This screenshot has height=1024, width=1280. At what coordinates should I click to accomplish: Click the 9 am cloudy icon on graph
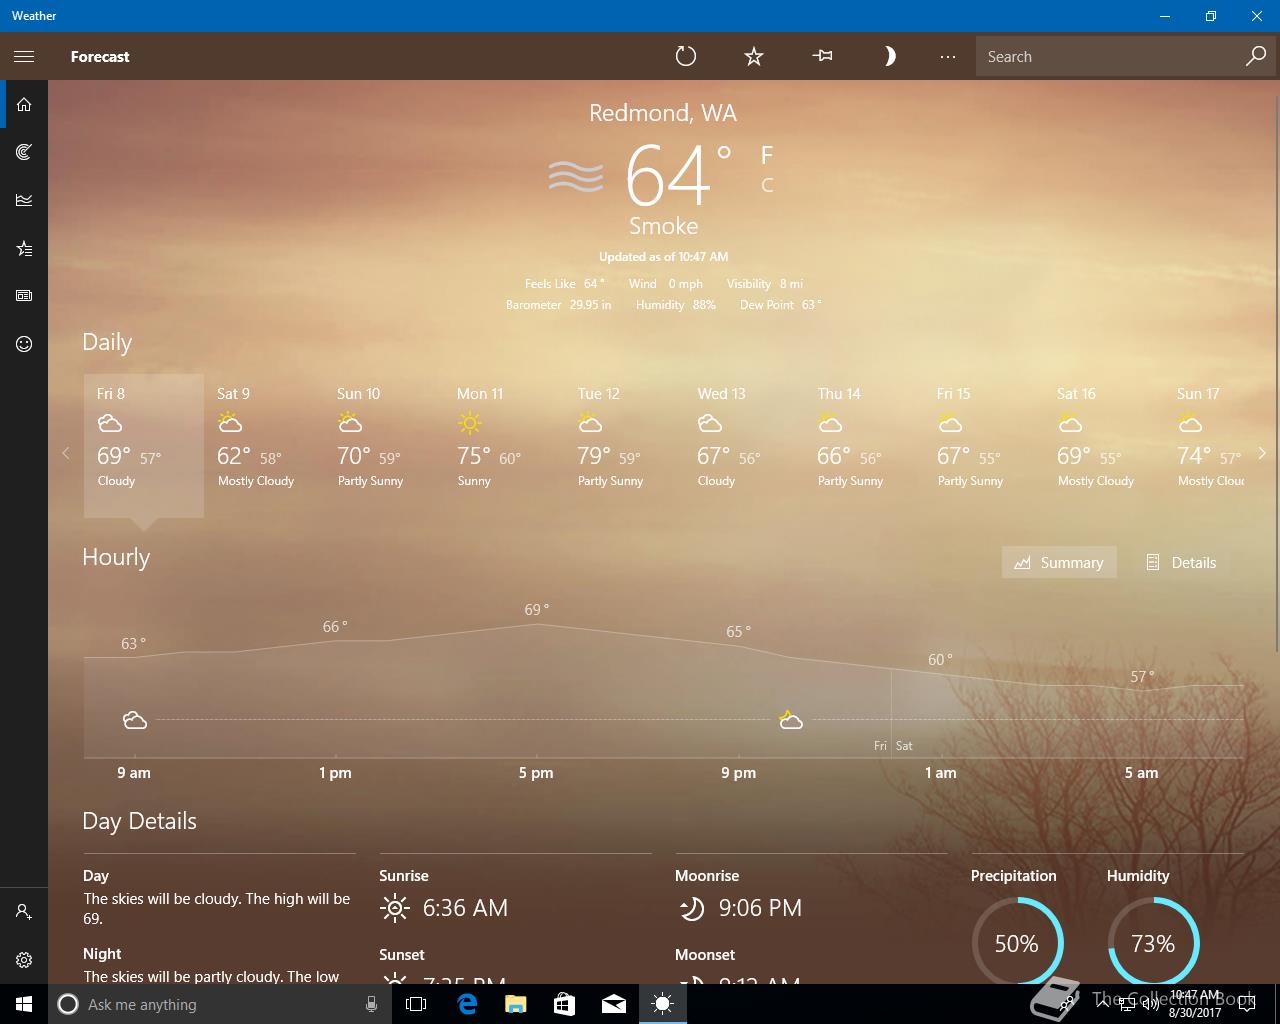pyautogui.click(x=135, y=720)
